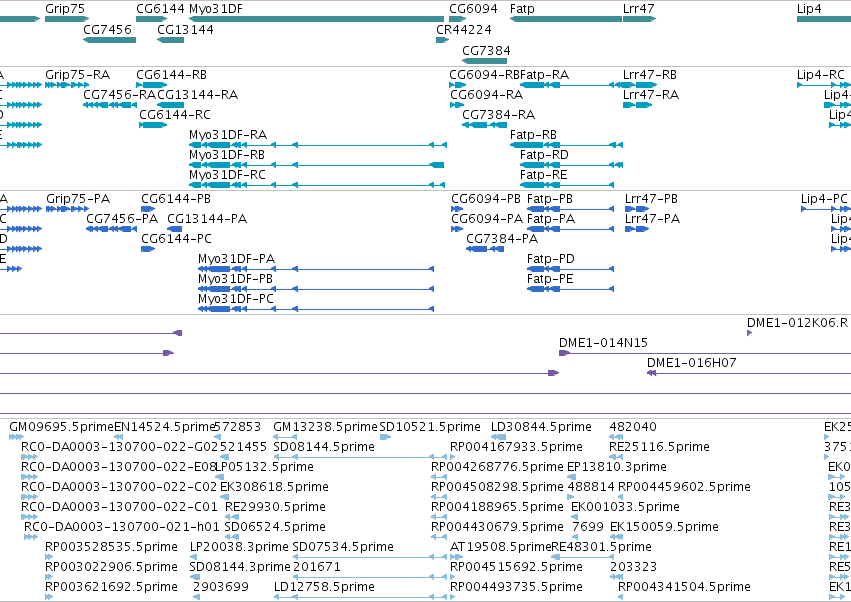Click the Fatp-PD protein label
The image size is (851, 602).
pyautogui.click(x=550, y=259)
